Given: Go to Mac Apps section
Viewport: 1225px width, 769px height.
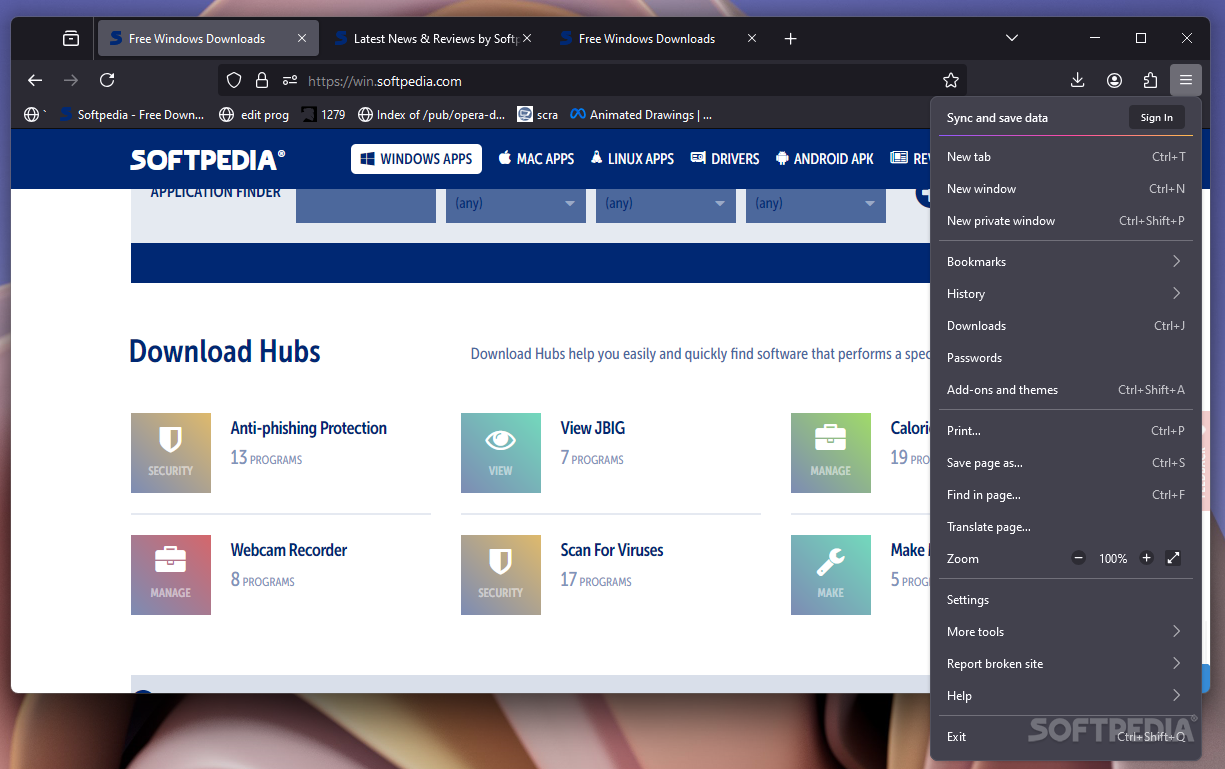Looking at the screenshot, I should click(x=536, y=159).
